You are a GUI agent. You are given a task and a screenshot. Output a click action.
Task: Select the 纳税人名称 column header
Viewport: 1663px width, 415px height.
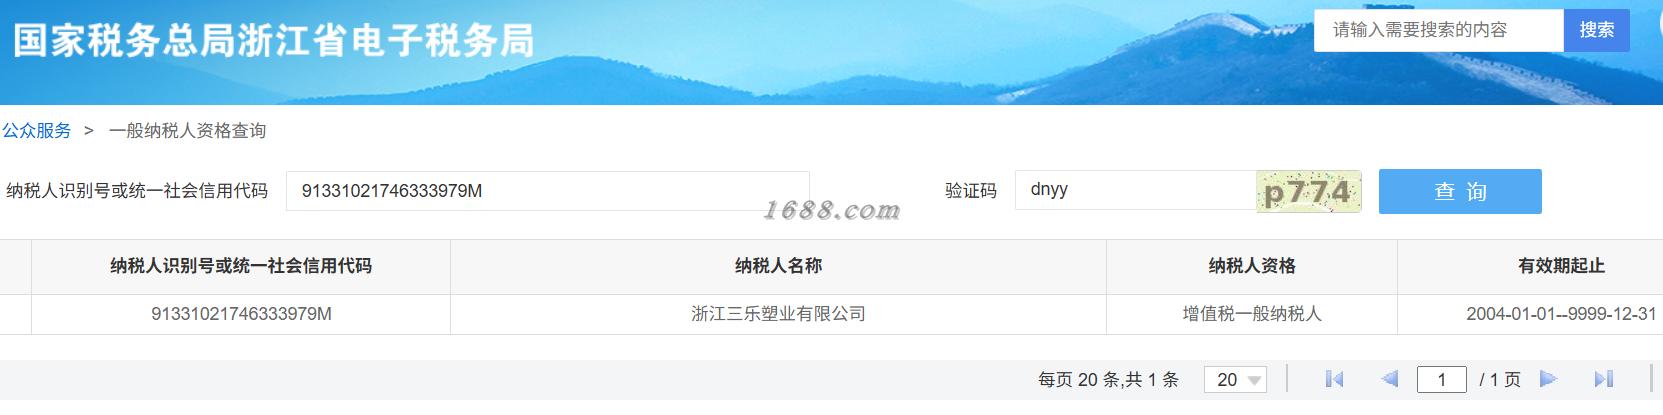[778, 266]
